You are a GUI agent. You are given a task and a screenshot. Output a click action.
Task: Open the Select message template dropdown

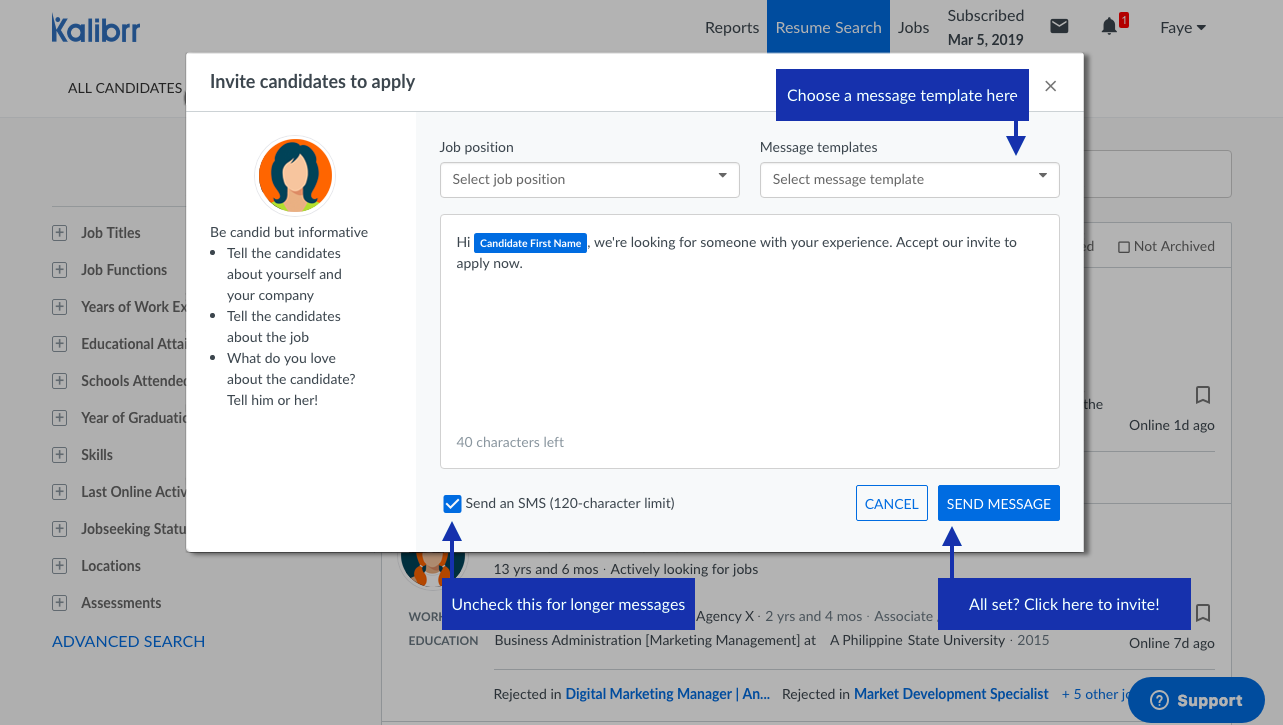(909, 180)
